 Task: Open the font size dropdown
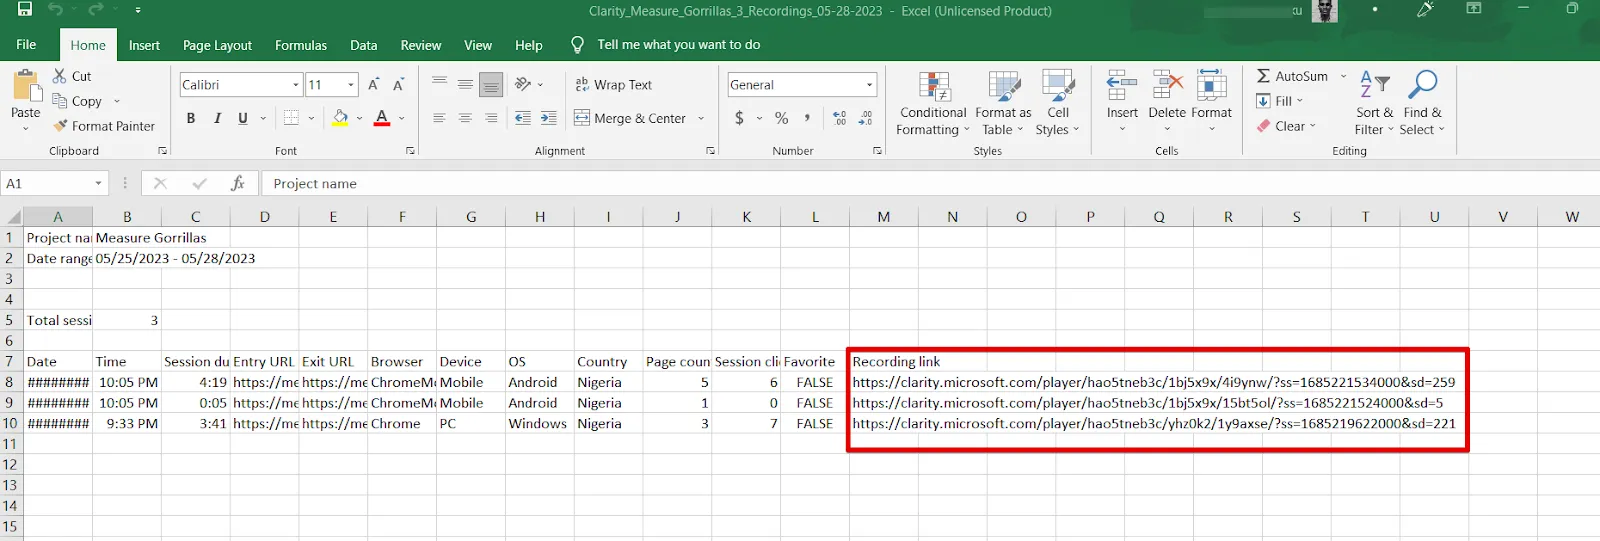pos(351,85)
